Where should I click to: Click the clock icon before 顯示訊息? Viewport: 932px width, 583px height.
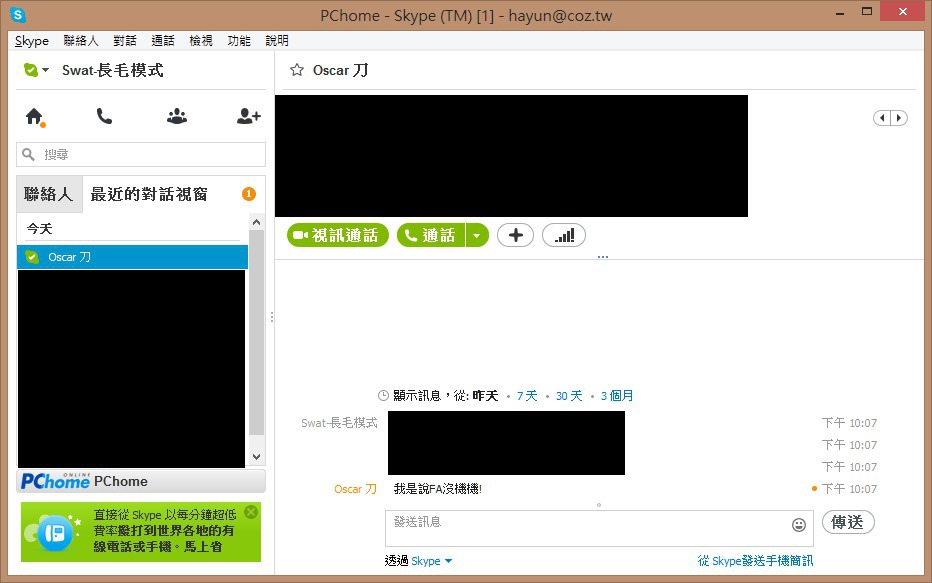click(x=383, y=396)
